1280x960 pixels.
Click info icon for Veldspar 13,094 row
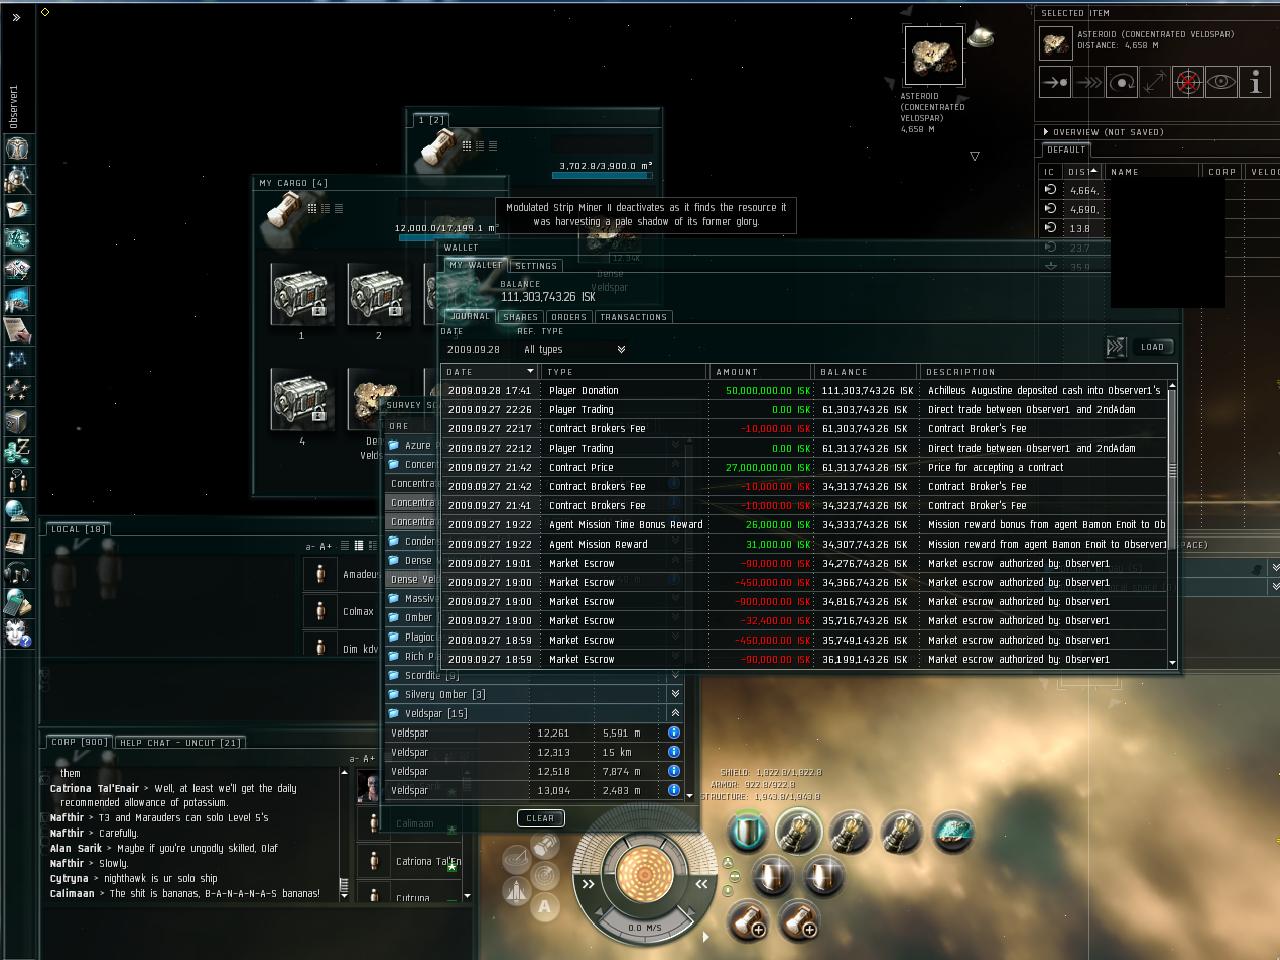point(674,790)
